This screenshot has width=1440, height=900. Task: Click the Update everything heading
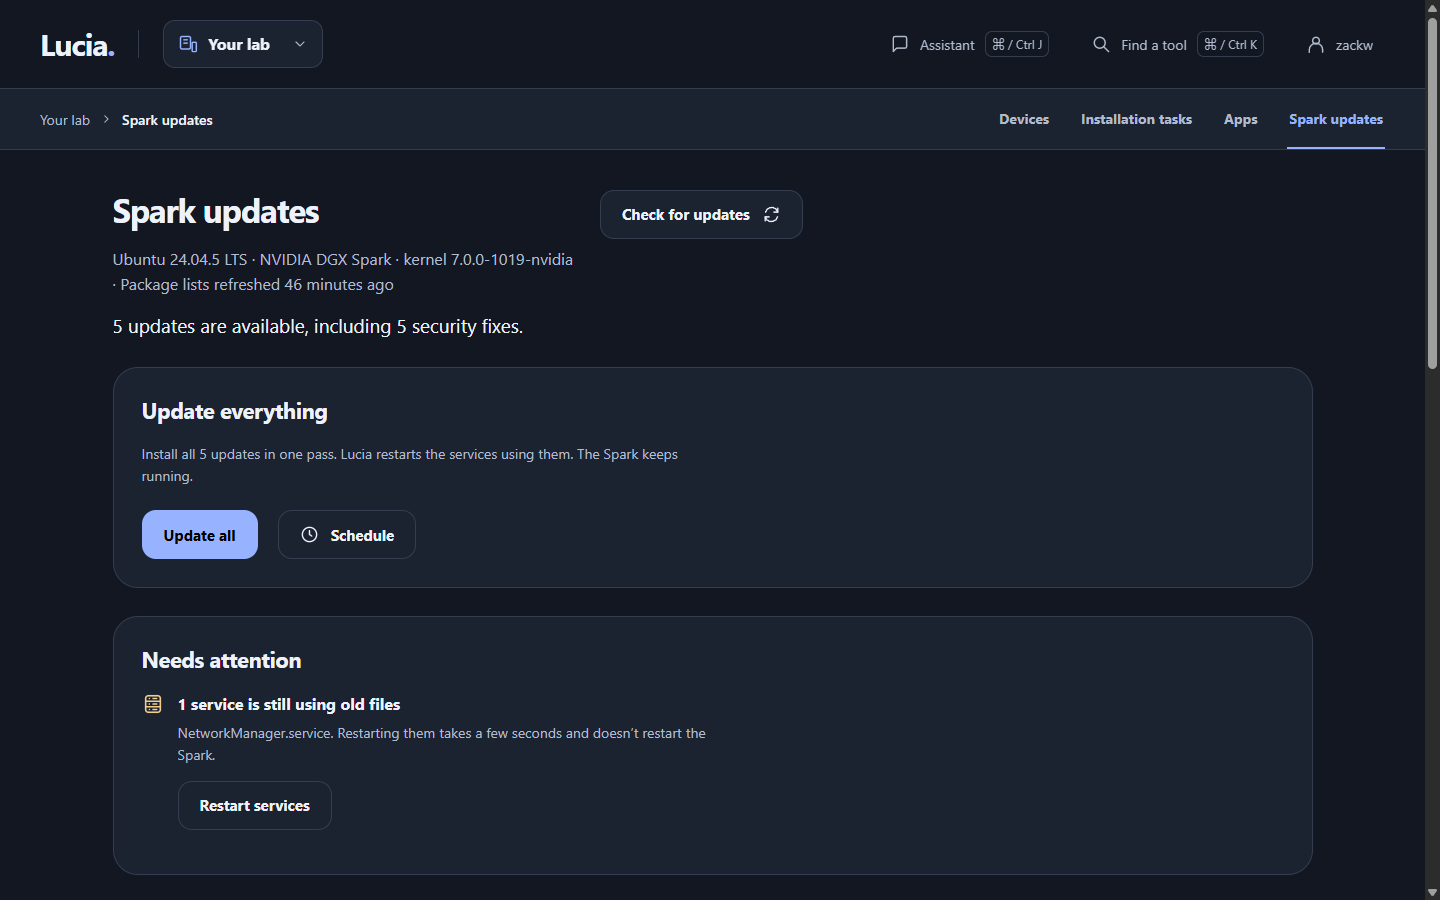(x=235, y=411)
